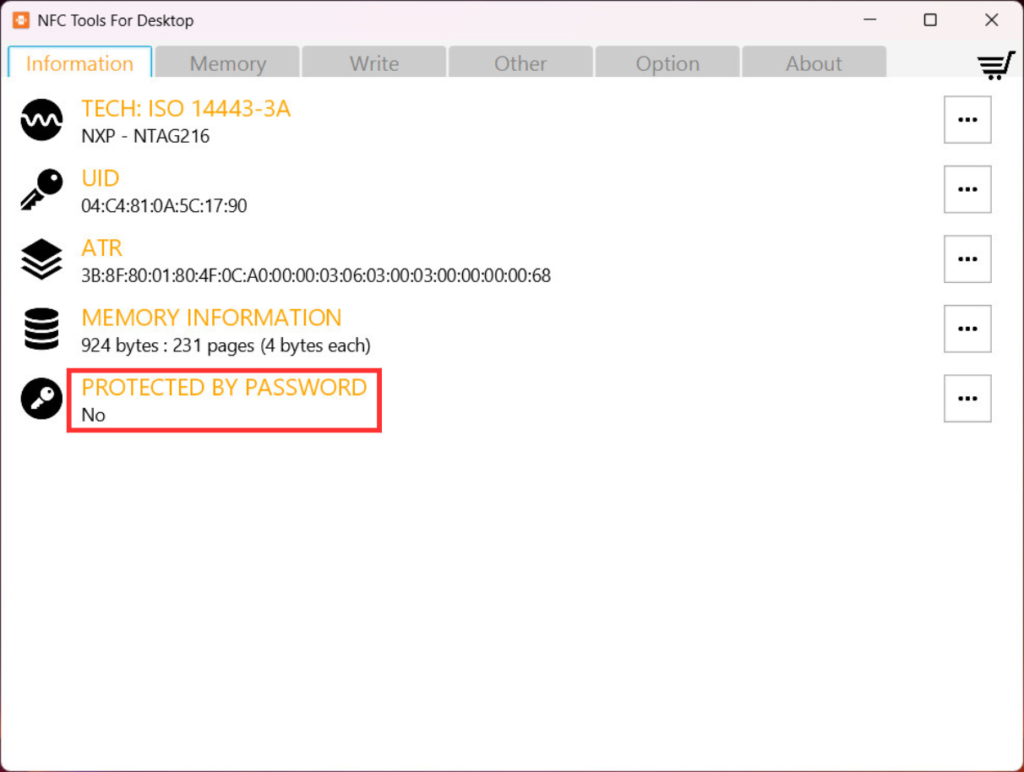Click the round key icon for password protection

pos(41,400)
